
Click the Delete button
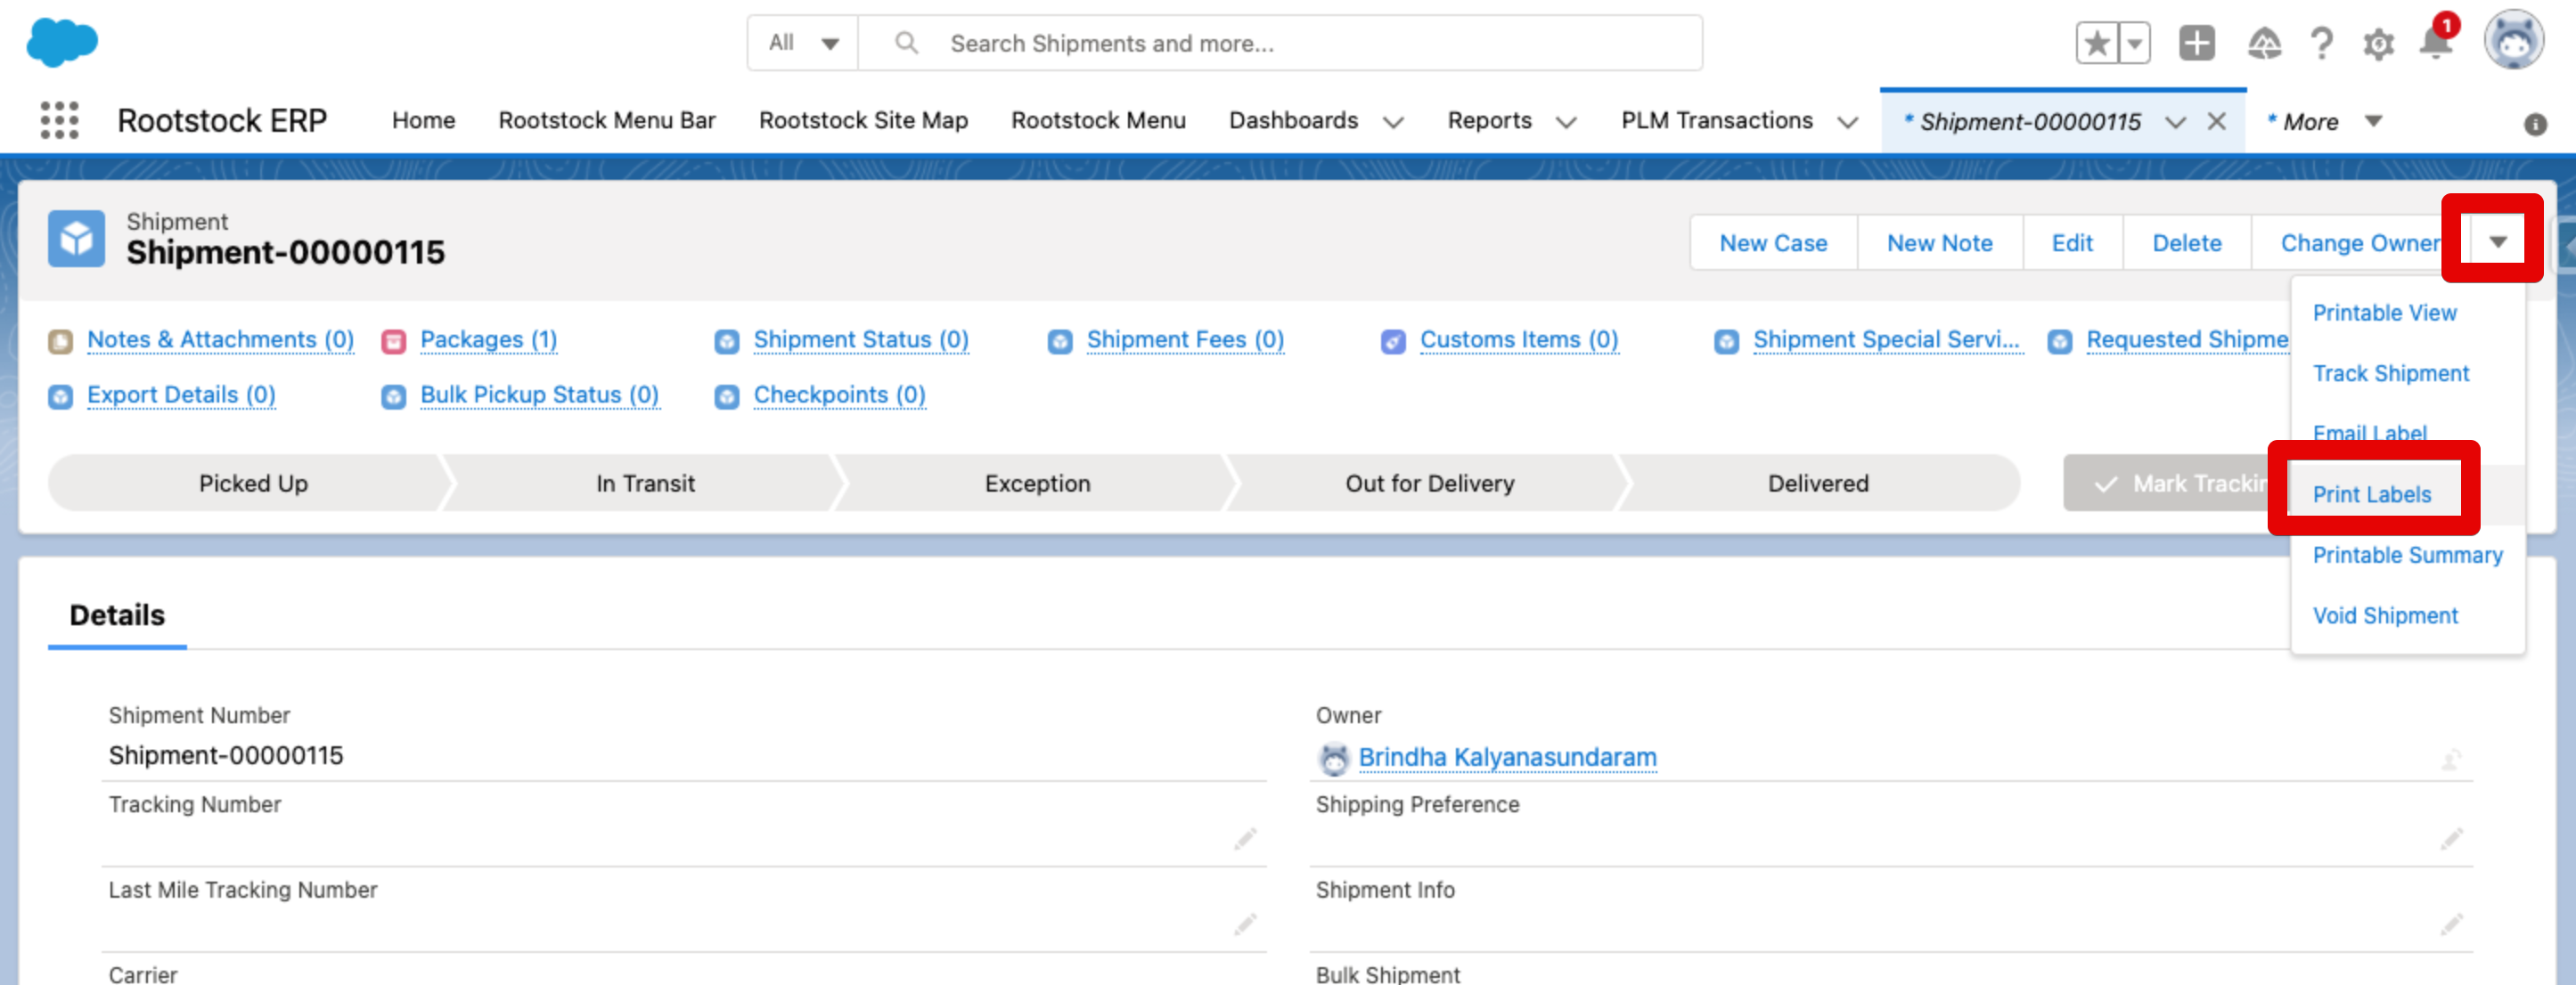(2186, 243)
